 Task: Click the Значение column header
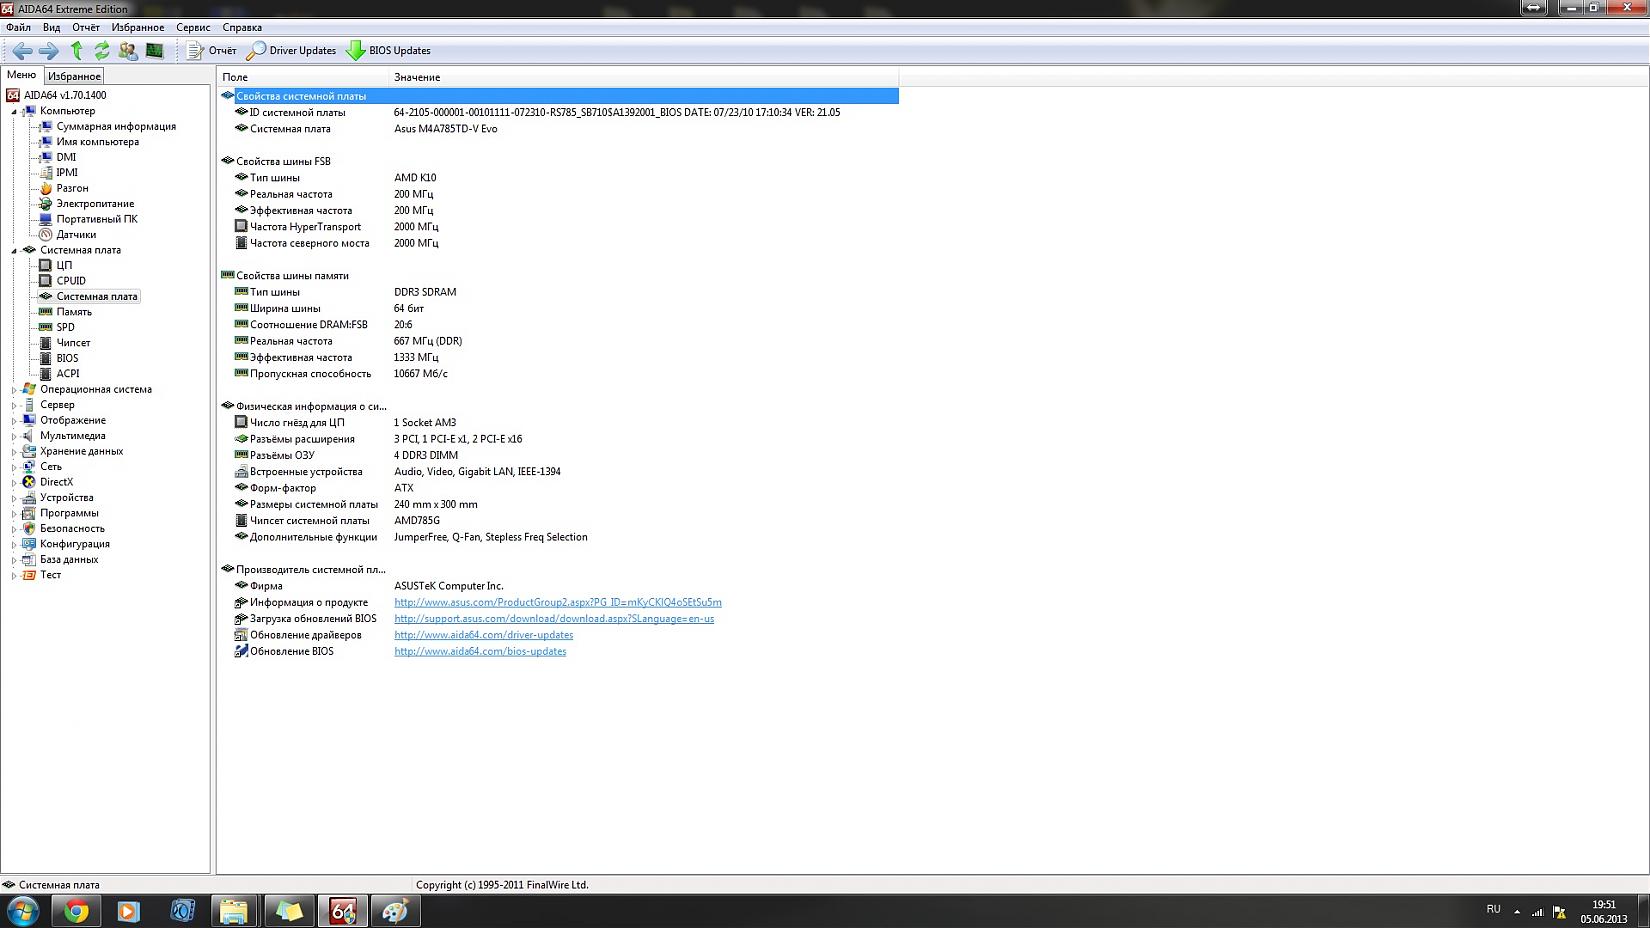[x=644, y=77]
